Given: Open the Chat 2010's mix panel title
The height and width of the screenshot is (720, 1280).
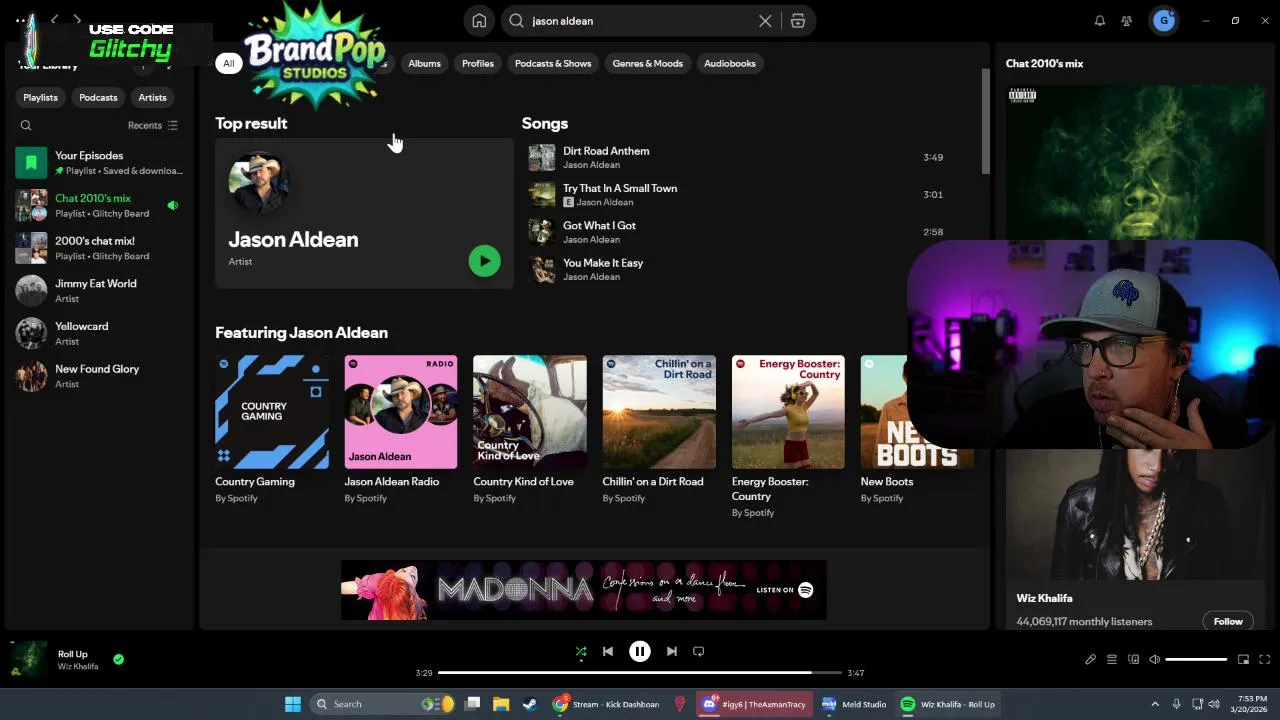Looking at the screenshot, I should point(1044,63).
